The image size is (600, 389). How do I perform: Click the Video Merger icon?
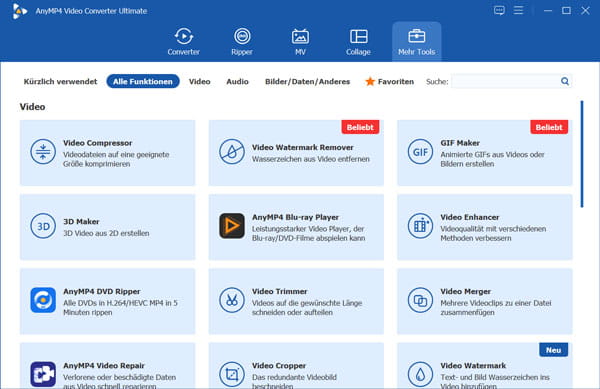tap(420, 300)
